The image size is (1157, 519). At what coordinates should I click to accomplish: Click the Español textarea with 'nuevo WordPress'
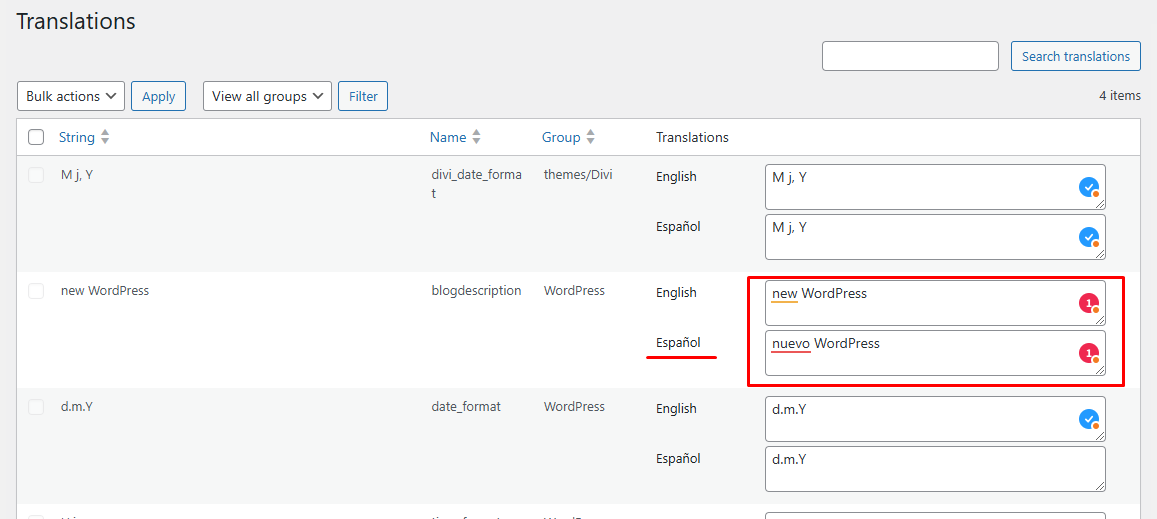935,353
